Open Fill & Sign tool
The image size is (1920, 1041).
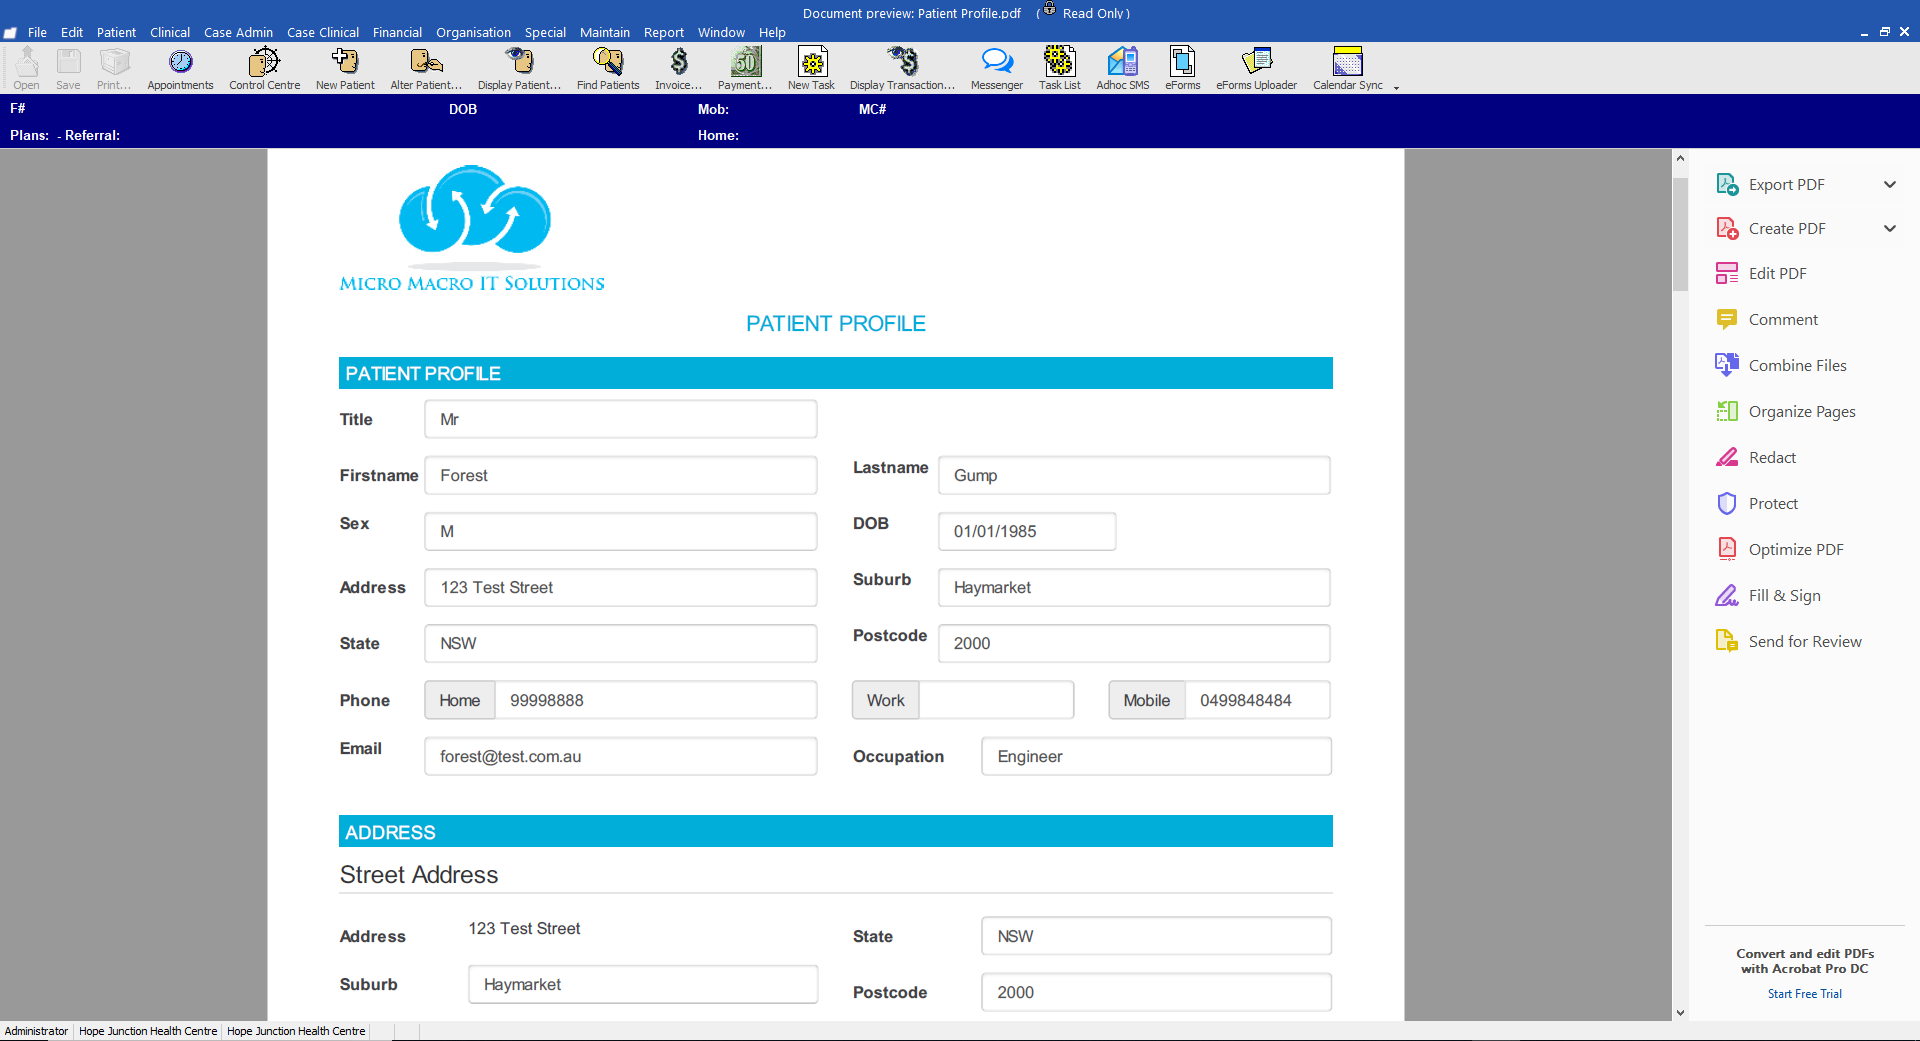click(1784, 595)
